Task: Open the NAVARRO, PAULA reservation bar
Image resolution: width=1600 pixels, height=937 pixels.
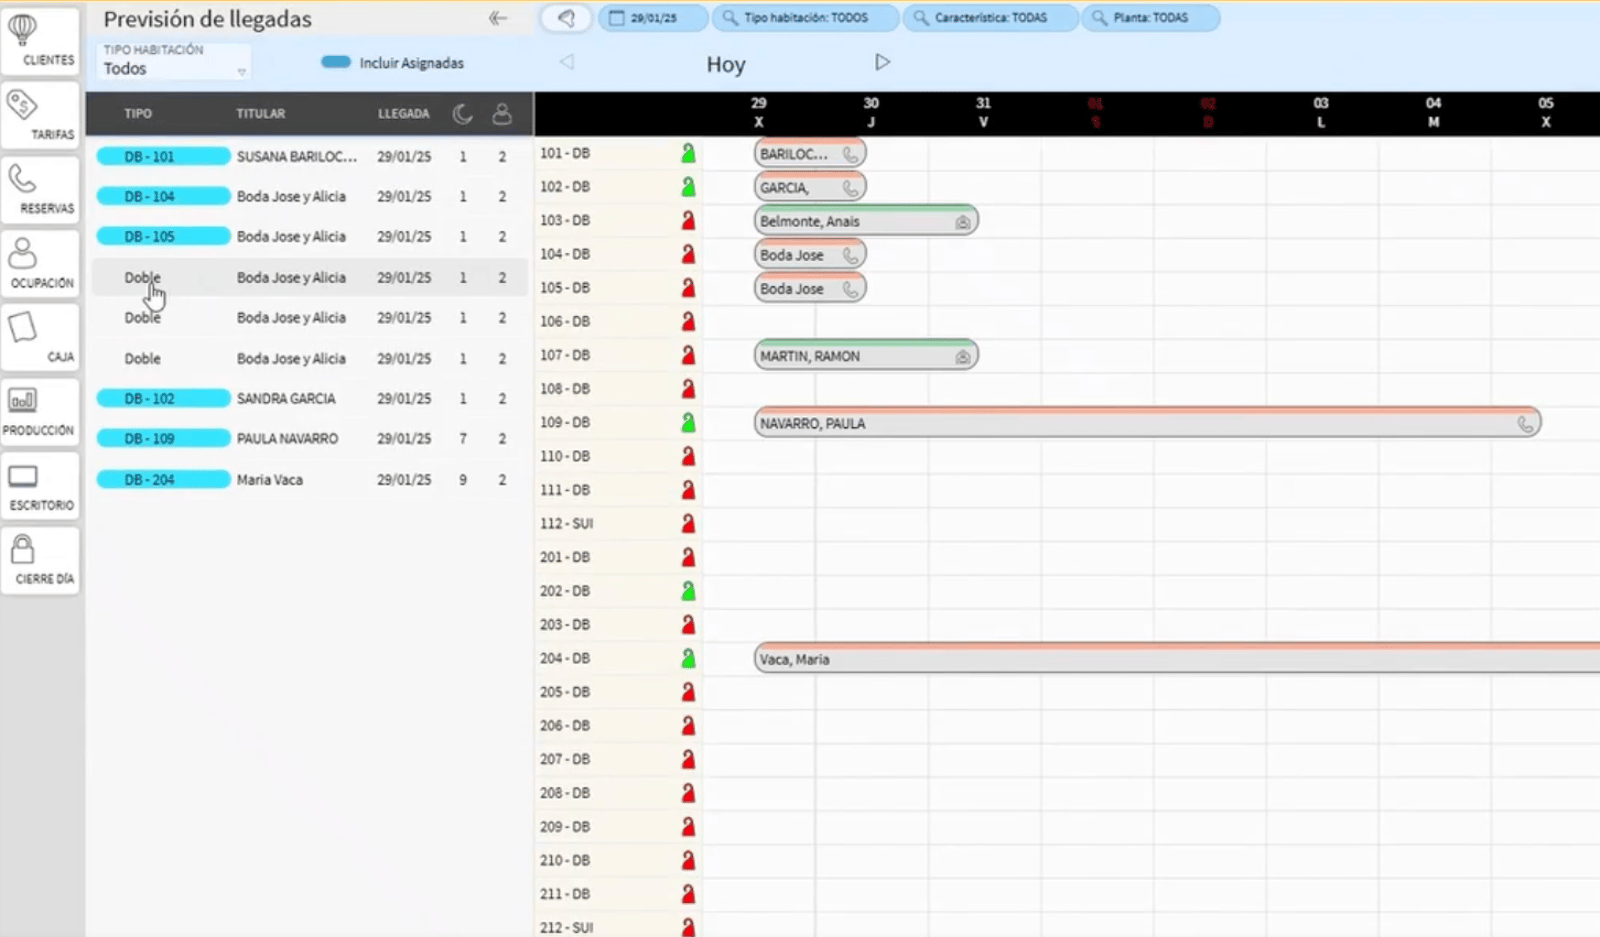Action: tap(1147, 423)
